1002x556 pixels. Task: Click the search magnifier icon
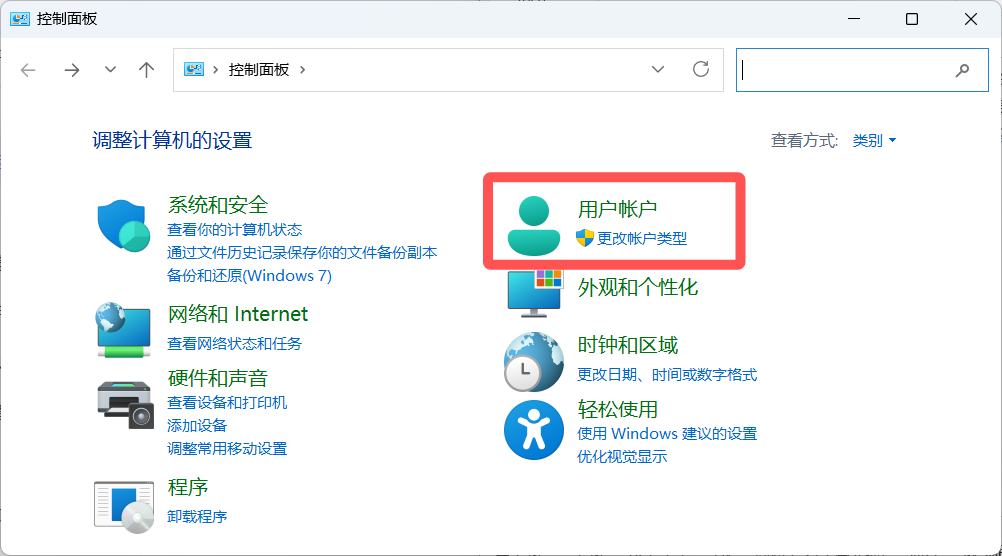(962, 70)
